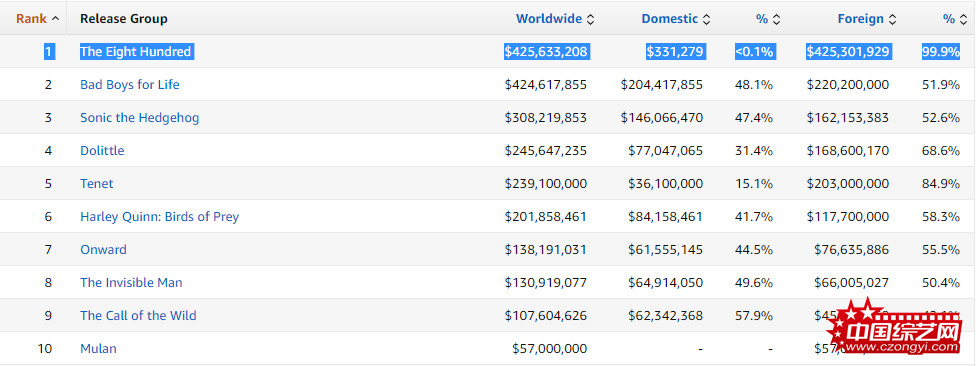Viewport: 976px width, 366px height.
Task: Open The Call of the Wild link
Action: point(138,316)
